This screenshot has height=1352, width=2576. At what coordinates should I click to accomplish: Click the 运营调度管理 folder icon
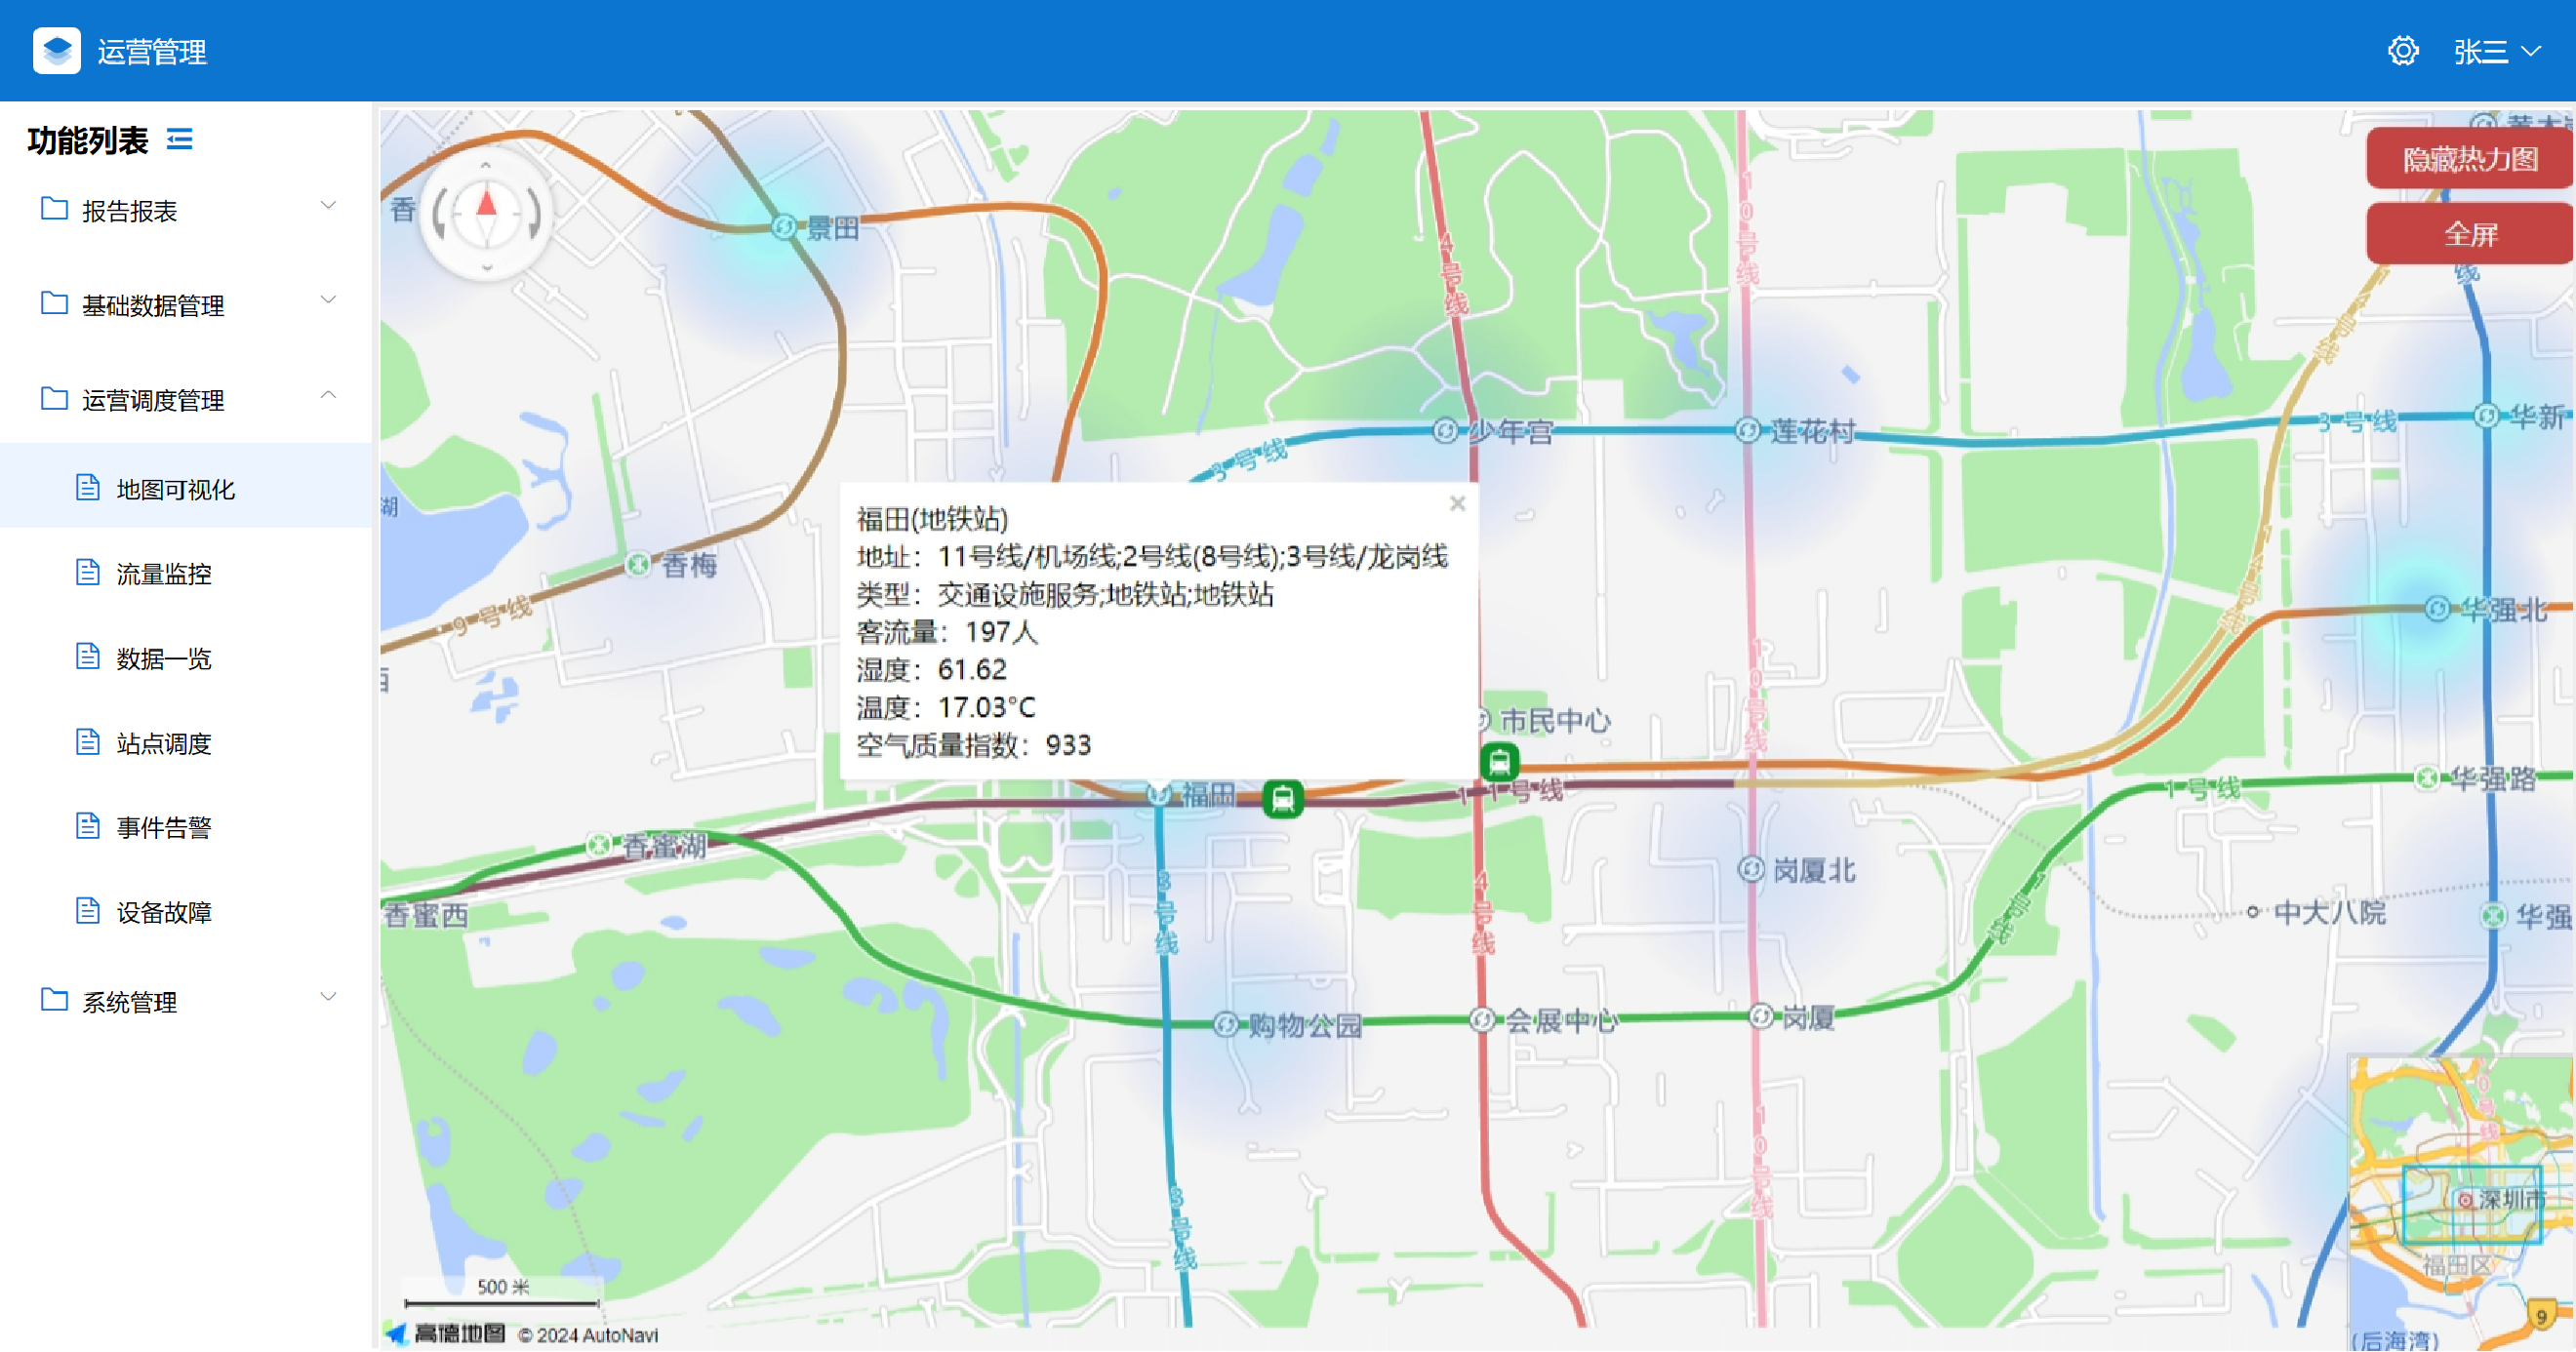[x=54, y=397]
